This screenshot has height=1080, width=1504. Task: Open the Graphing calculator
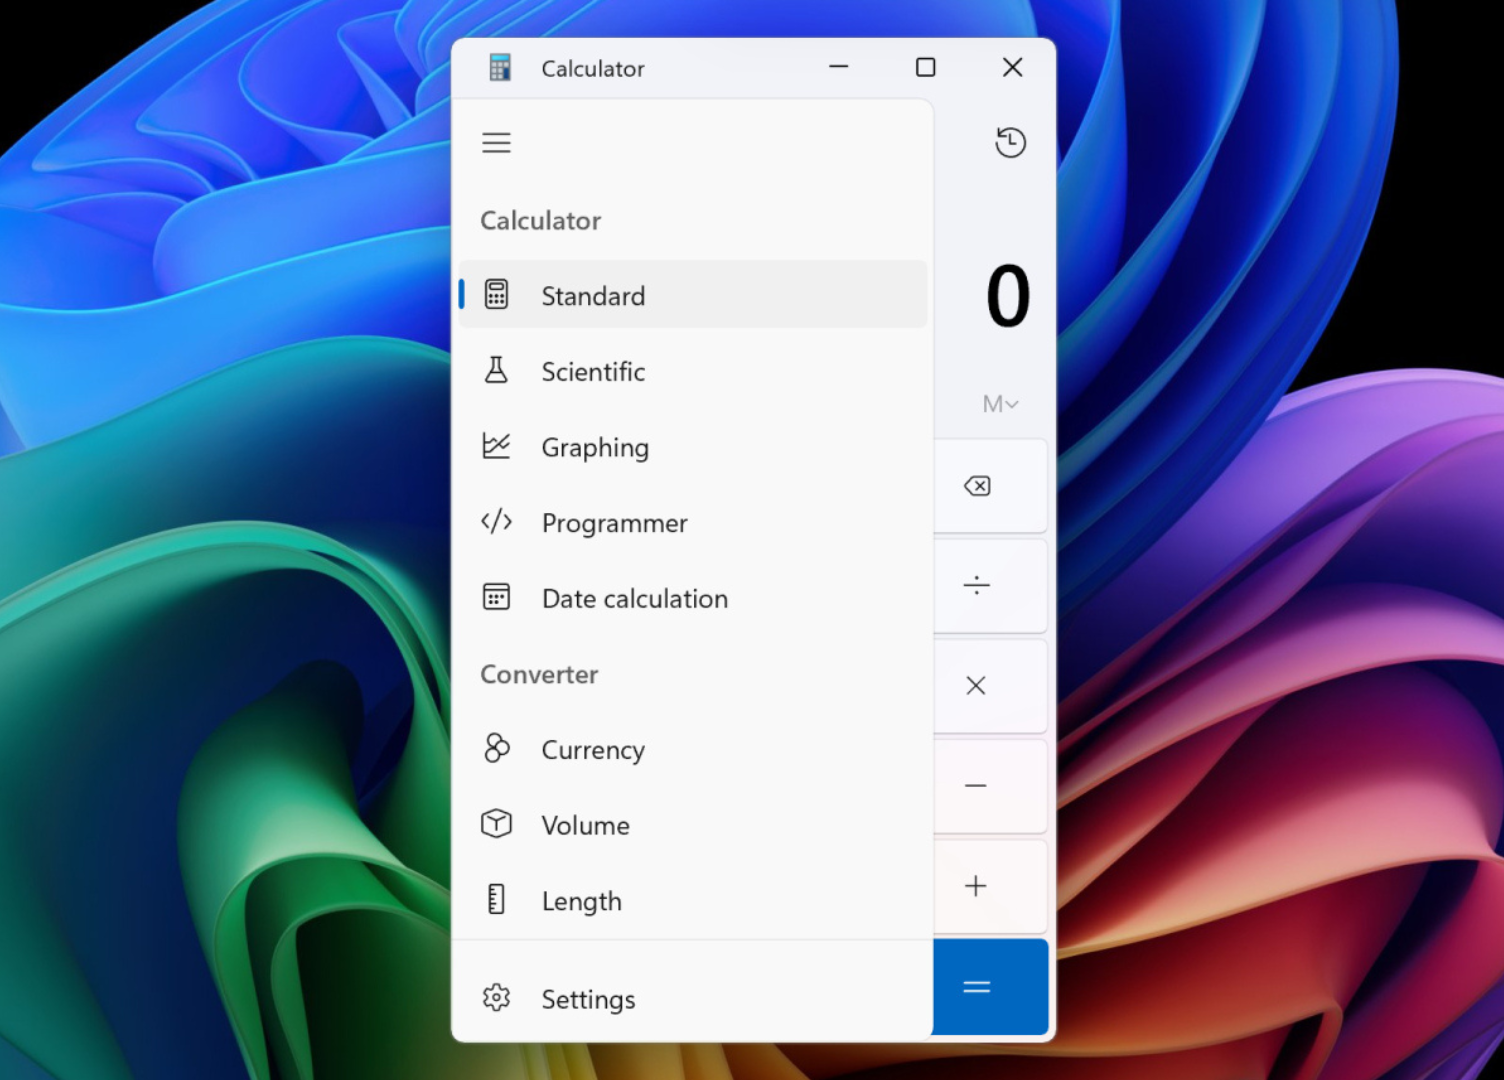(x=694, y=447)
